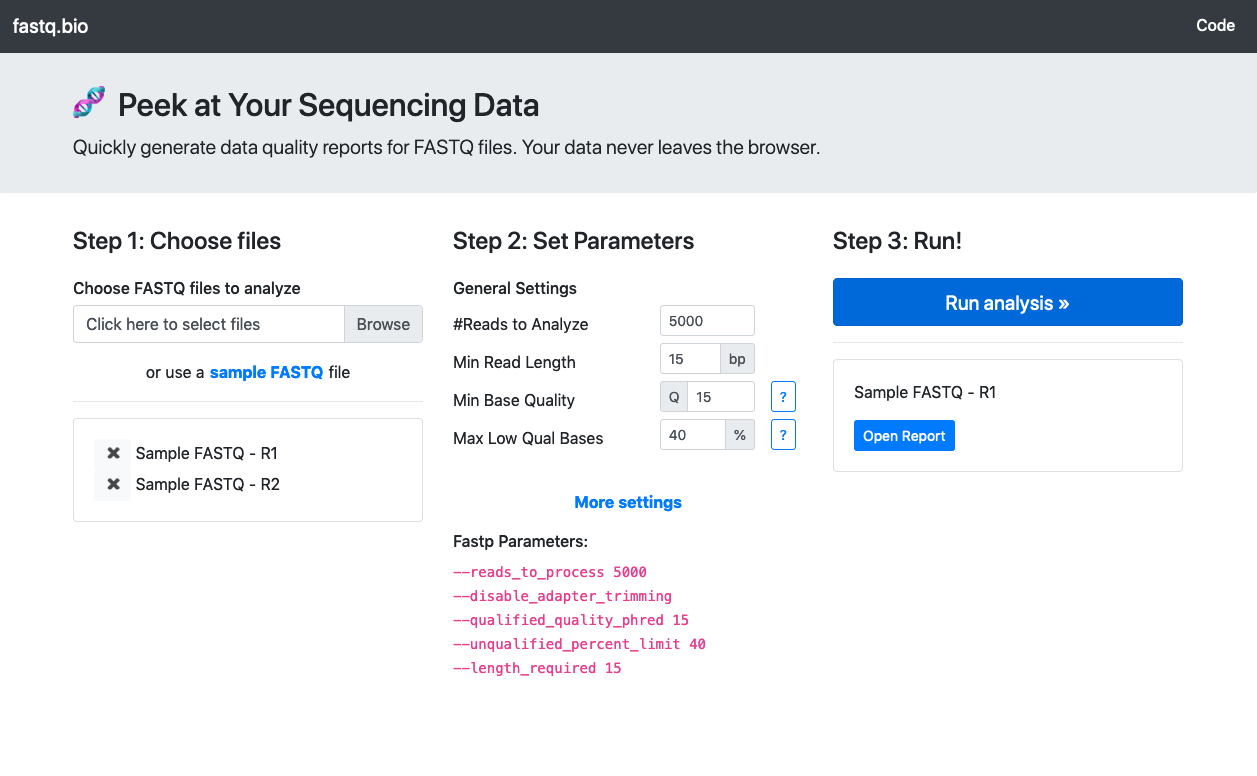
Task: Go to fastq.bio home logo
Action: point(50,26)
